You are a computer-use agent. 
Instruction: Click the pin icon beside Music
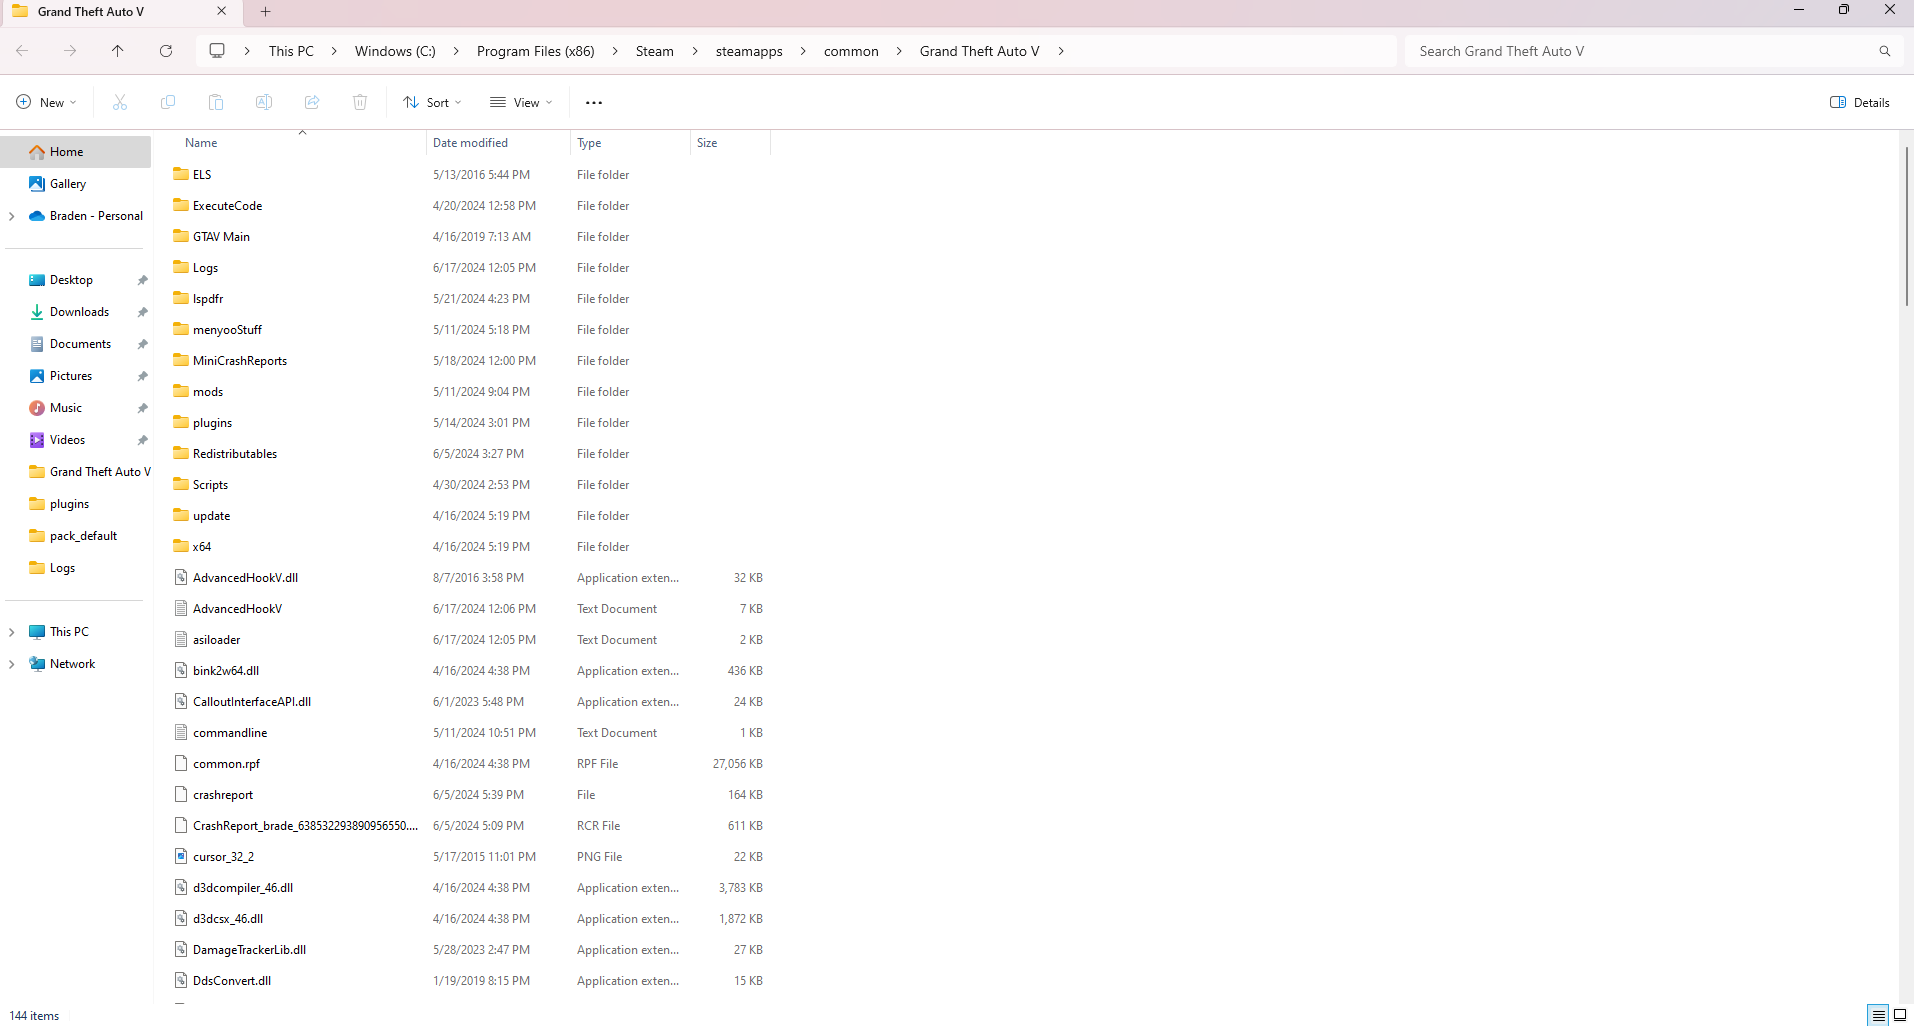click(x=143, y=408)
